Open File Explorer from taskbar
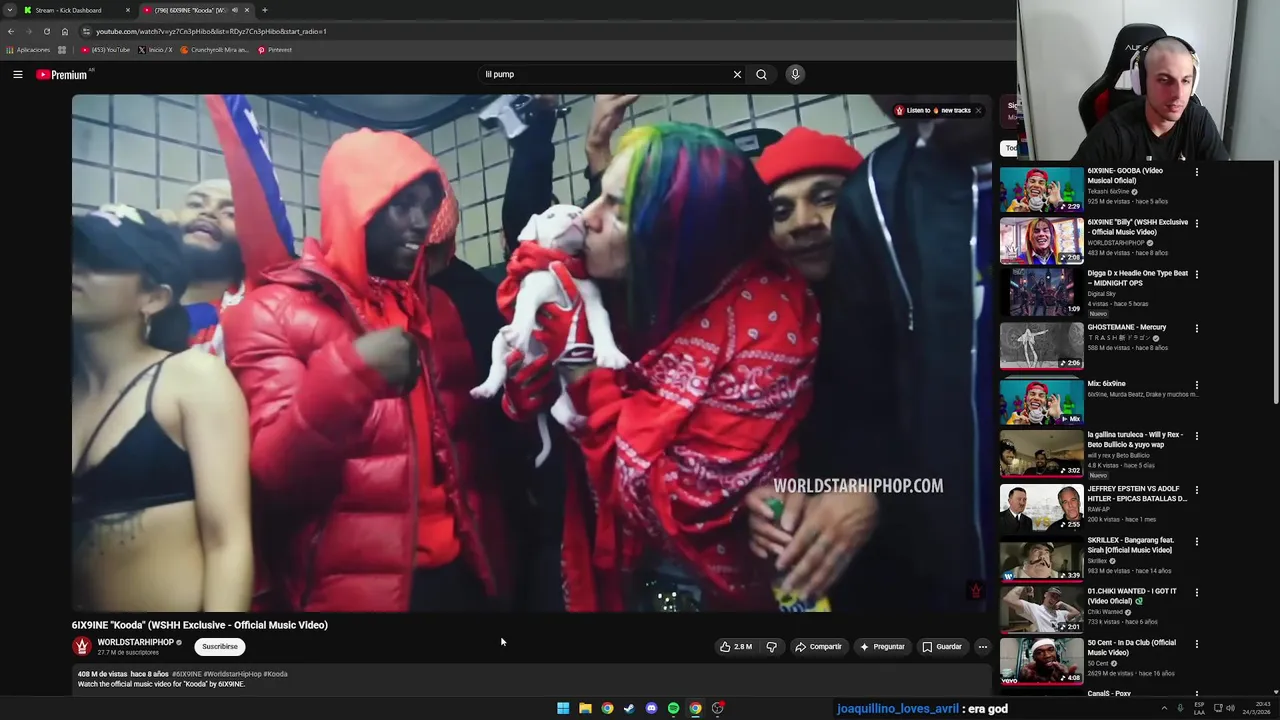1280x720 pixels. pyautogui.click(x=585, y=708)
